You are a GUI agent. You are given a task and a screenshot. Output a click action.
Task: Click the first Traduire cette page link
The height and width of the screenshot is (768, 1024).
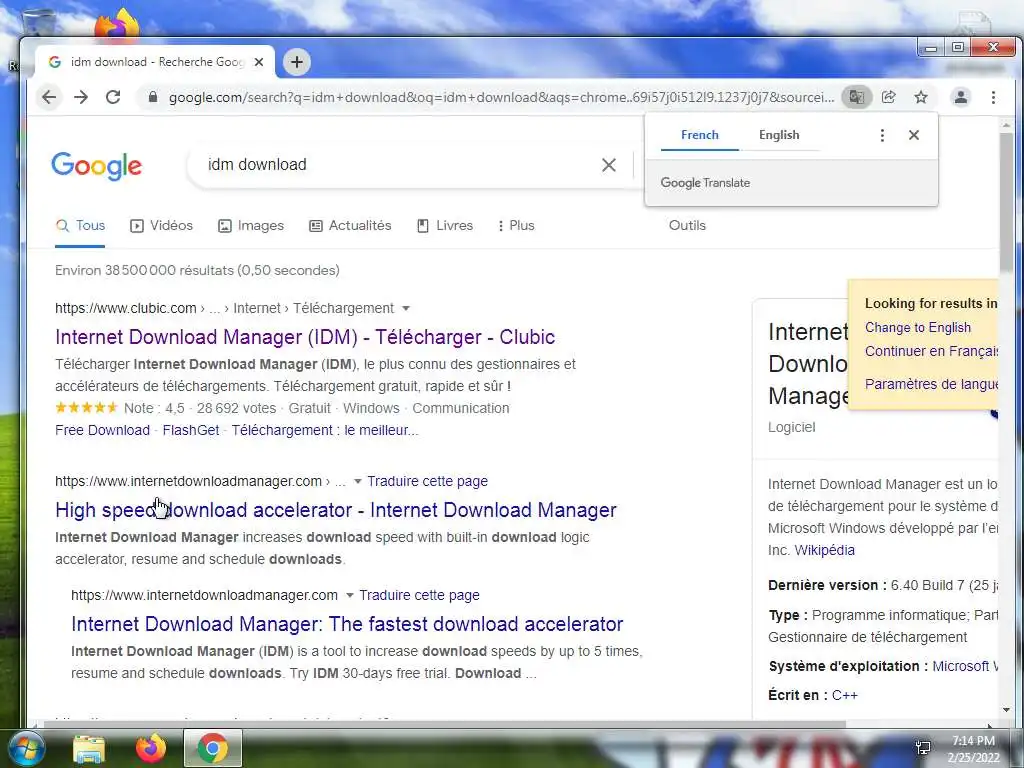tap(427, 481)
